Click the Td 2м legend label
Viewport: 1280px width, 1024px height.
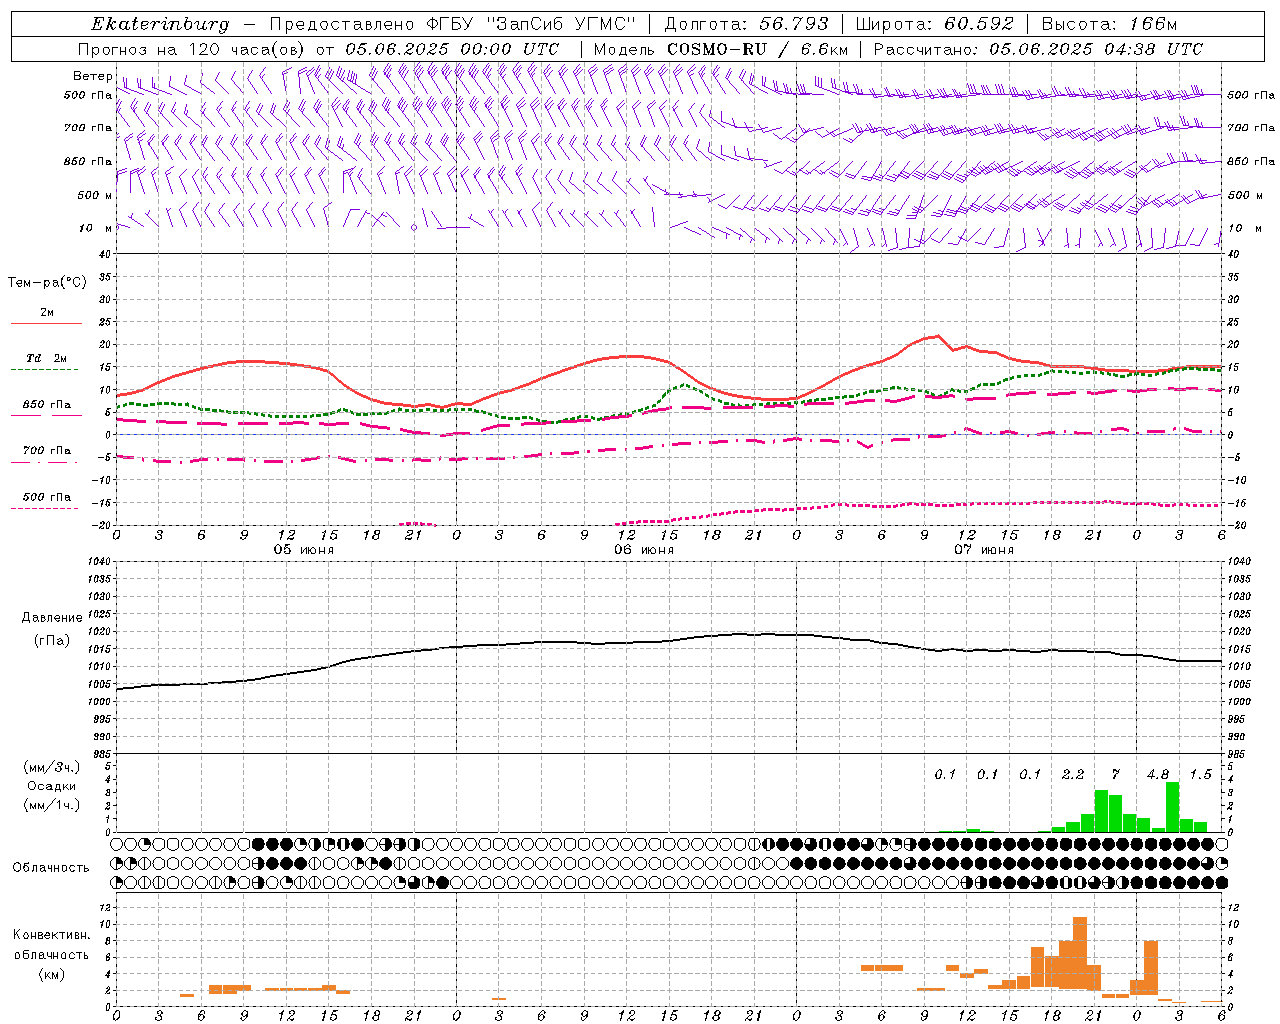[47, 358]
